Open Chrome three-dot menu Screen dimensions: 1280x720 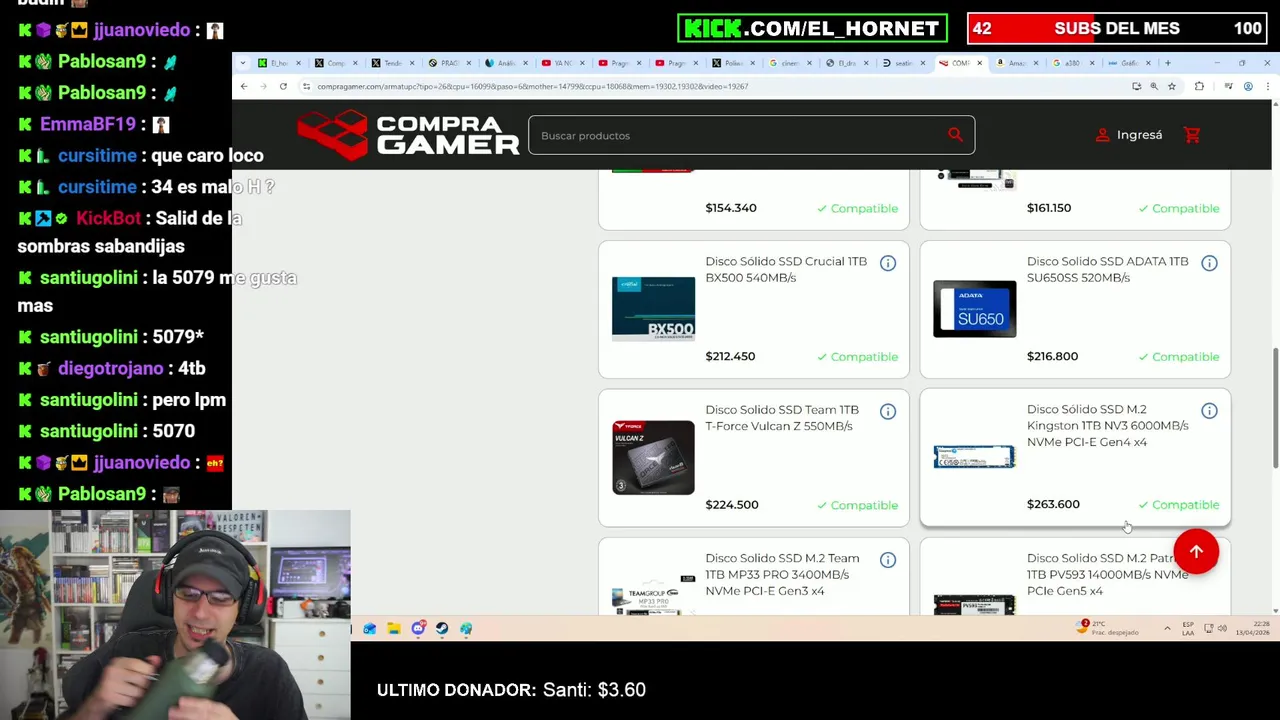click(1267, 86)
